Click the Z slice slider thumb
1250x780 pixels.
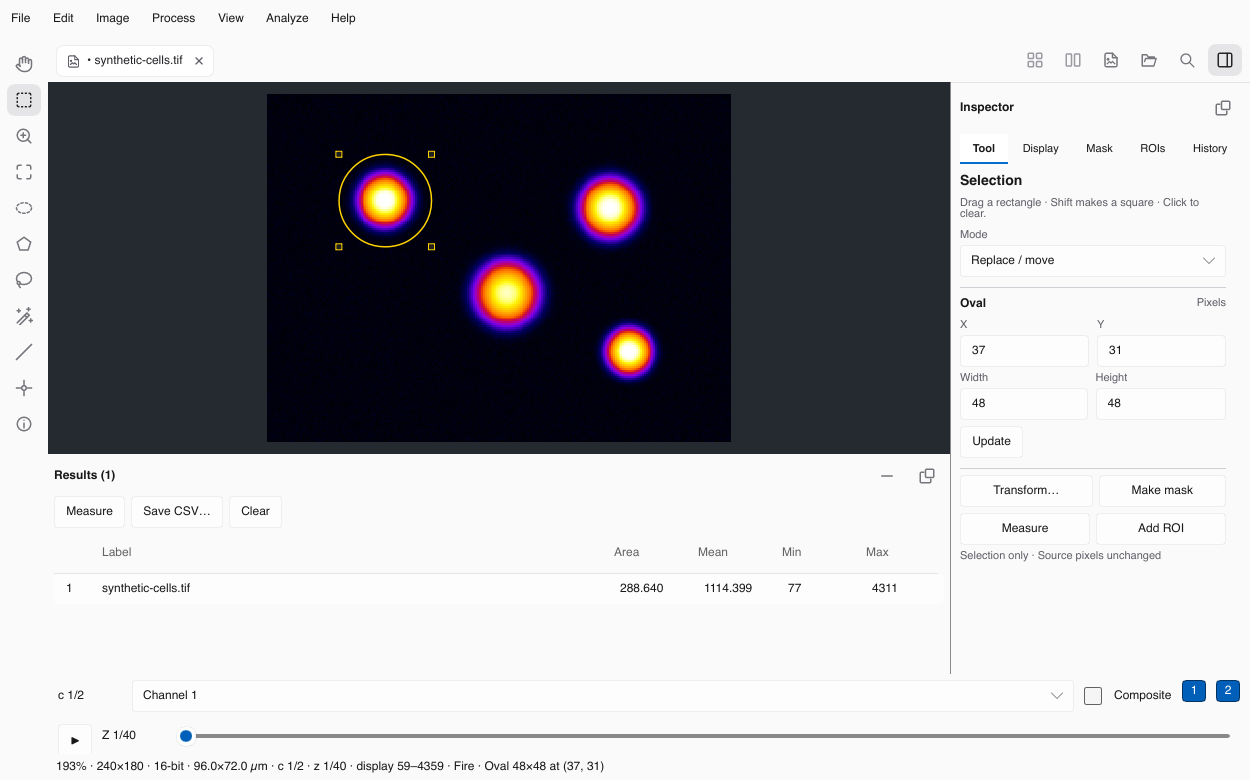point(186,736)
